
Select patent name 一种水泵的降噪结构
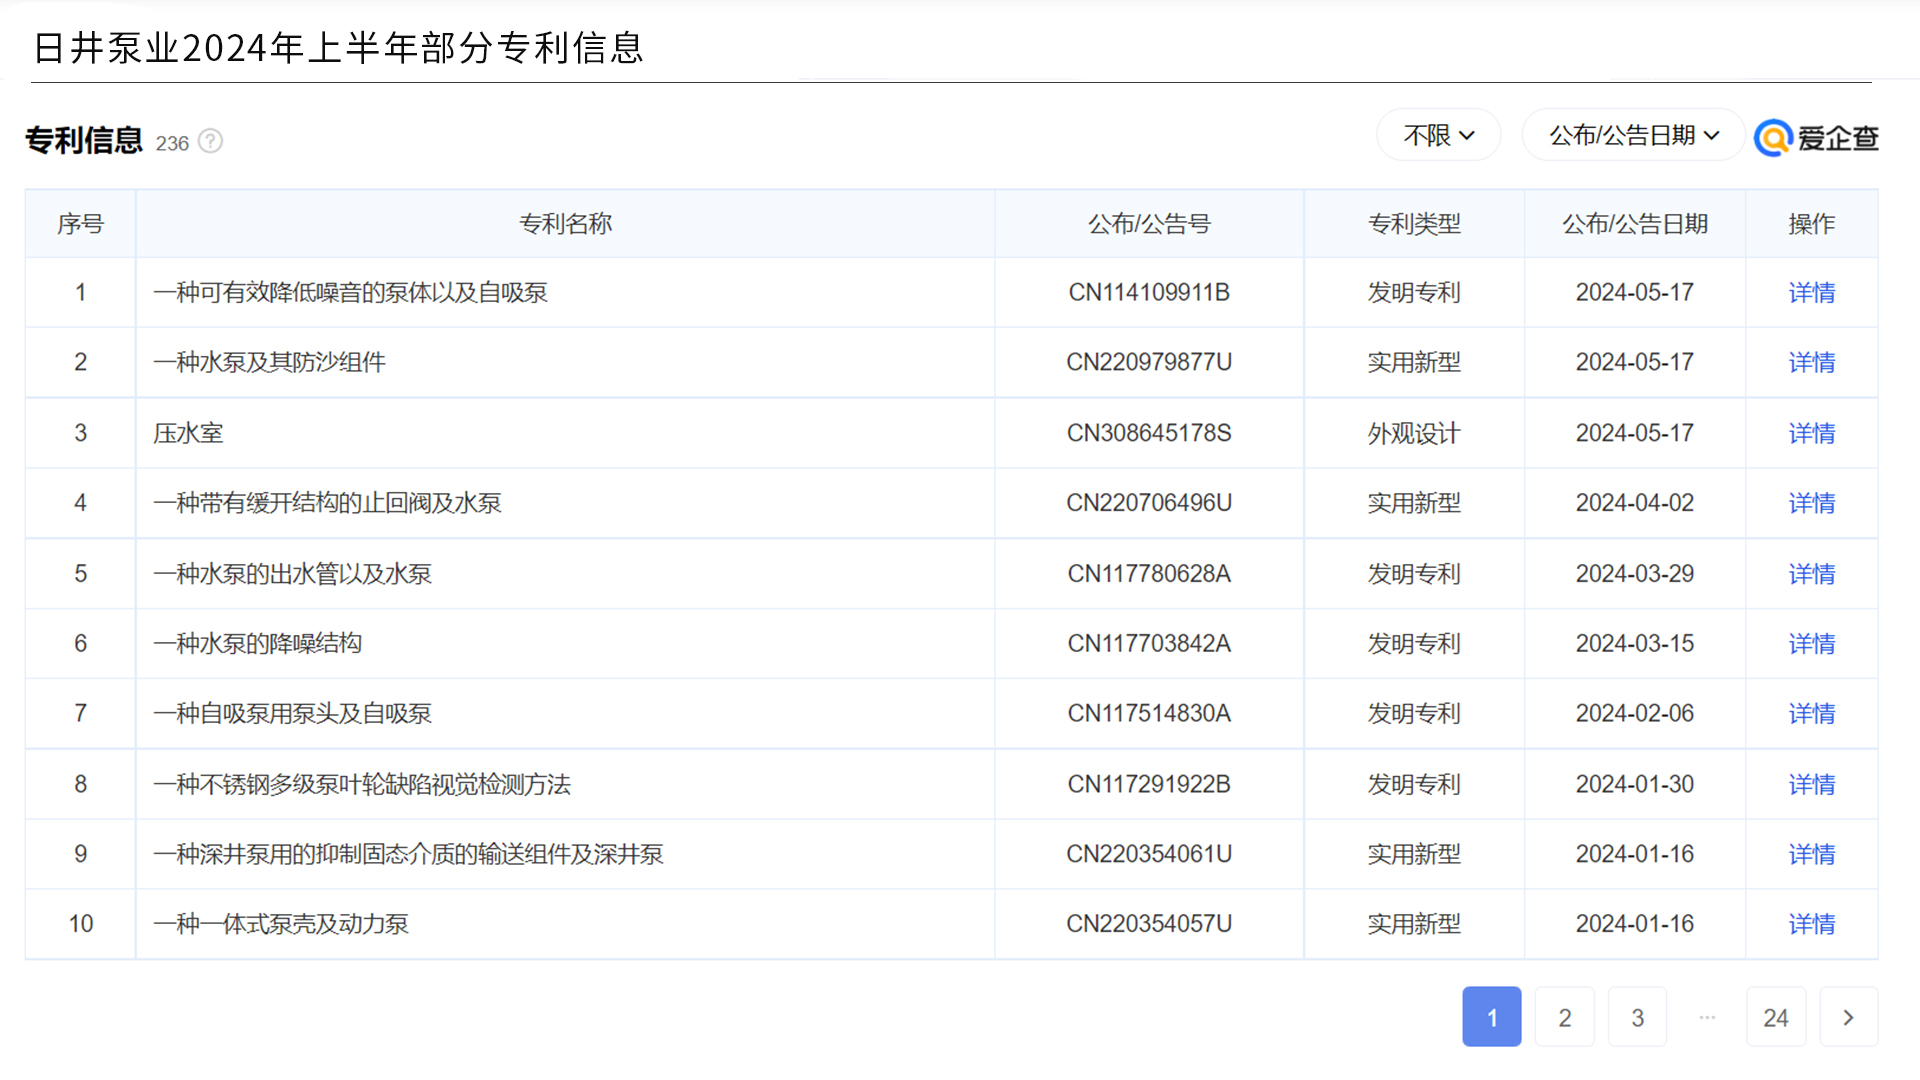(x=257, y=644)
